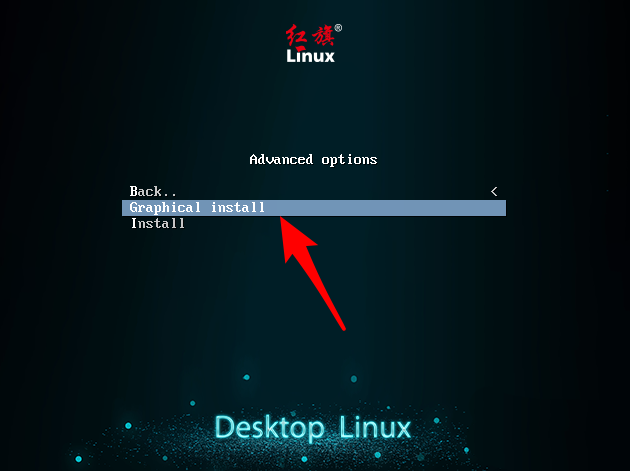Select the plain Install boot option

[x=158, y=223]
